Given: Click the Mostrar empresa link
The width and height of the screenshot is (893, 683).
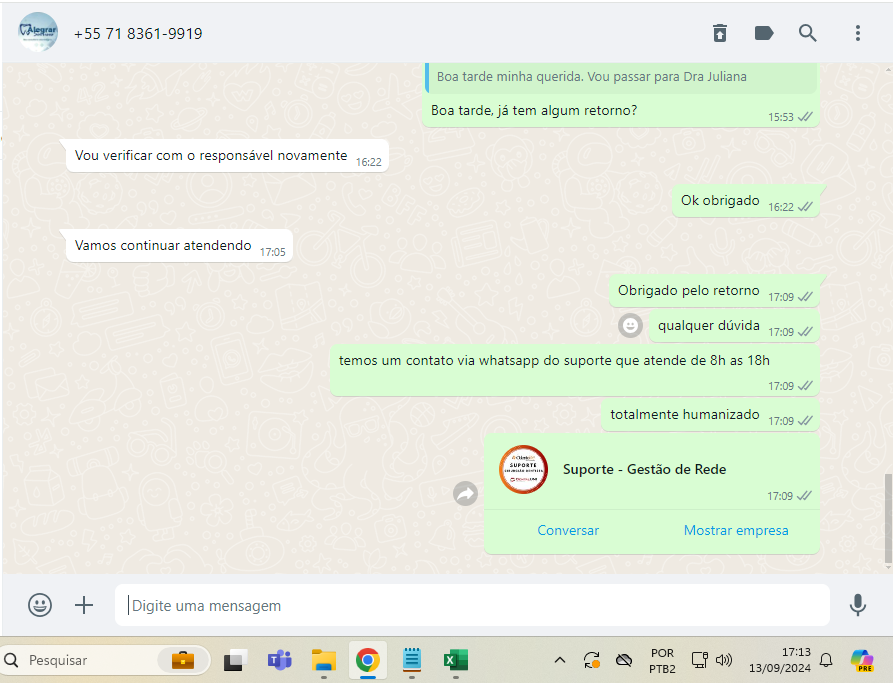Looking at the screenshot, I should 736,530.
